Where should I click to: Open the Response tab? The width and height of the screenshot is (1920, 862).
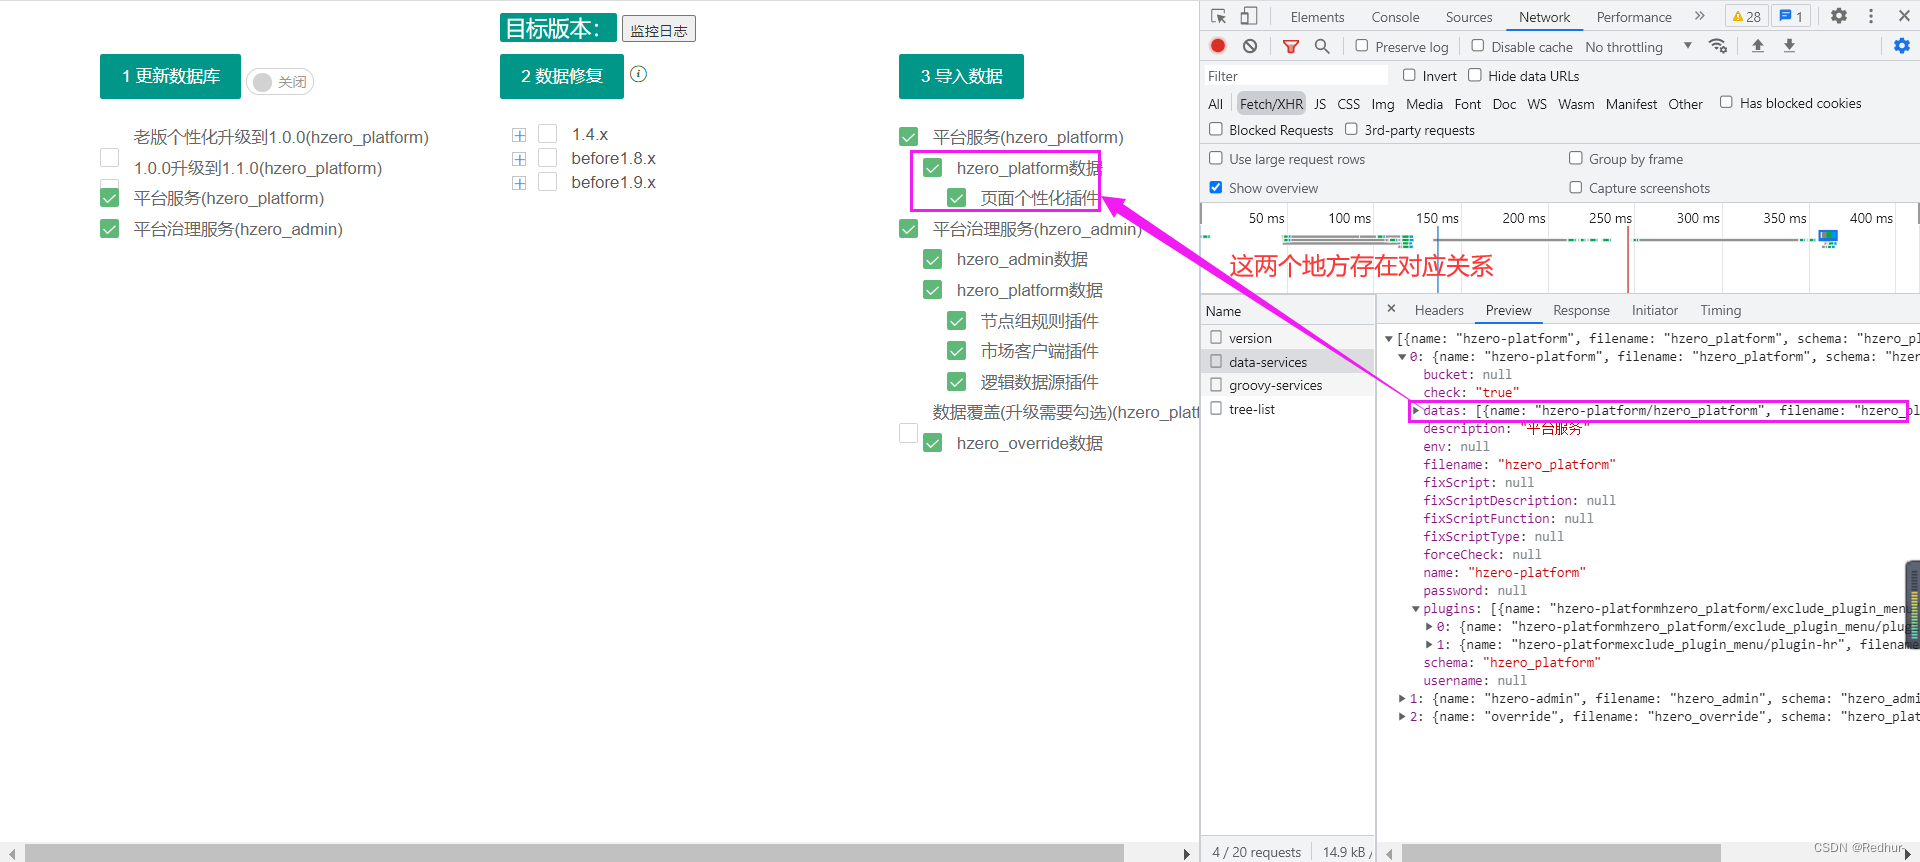1581,310
